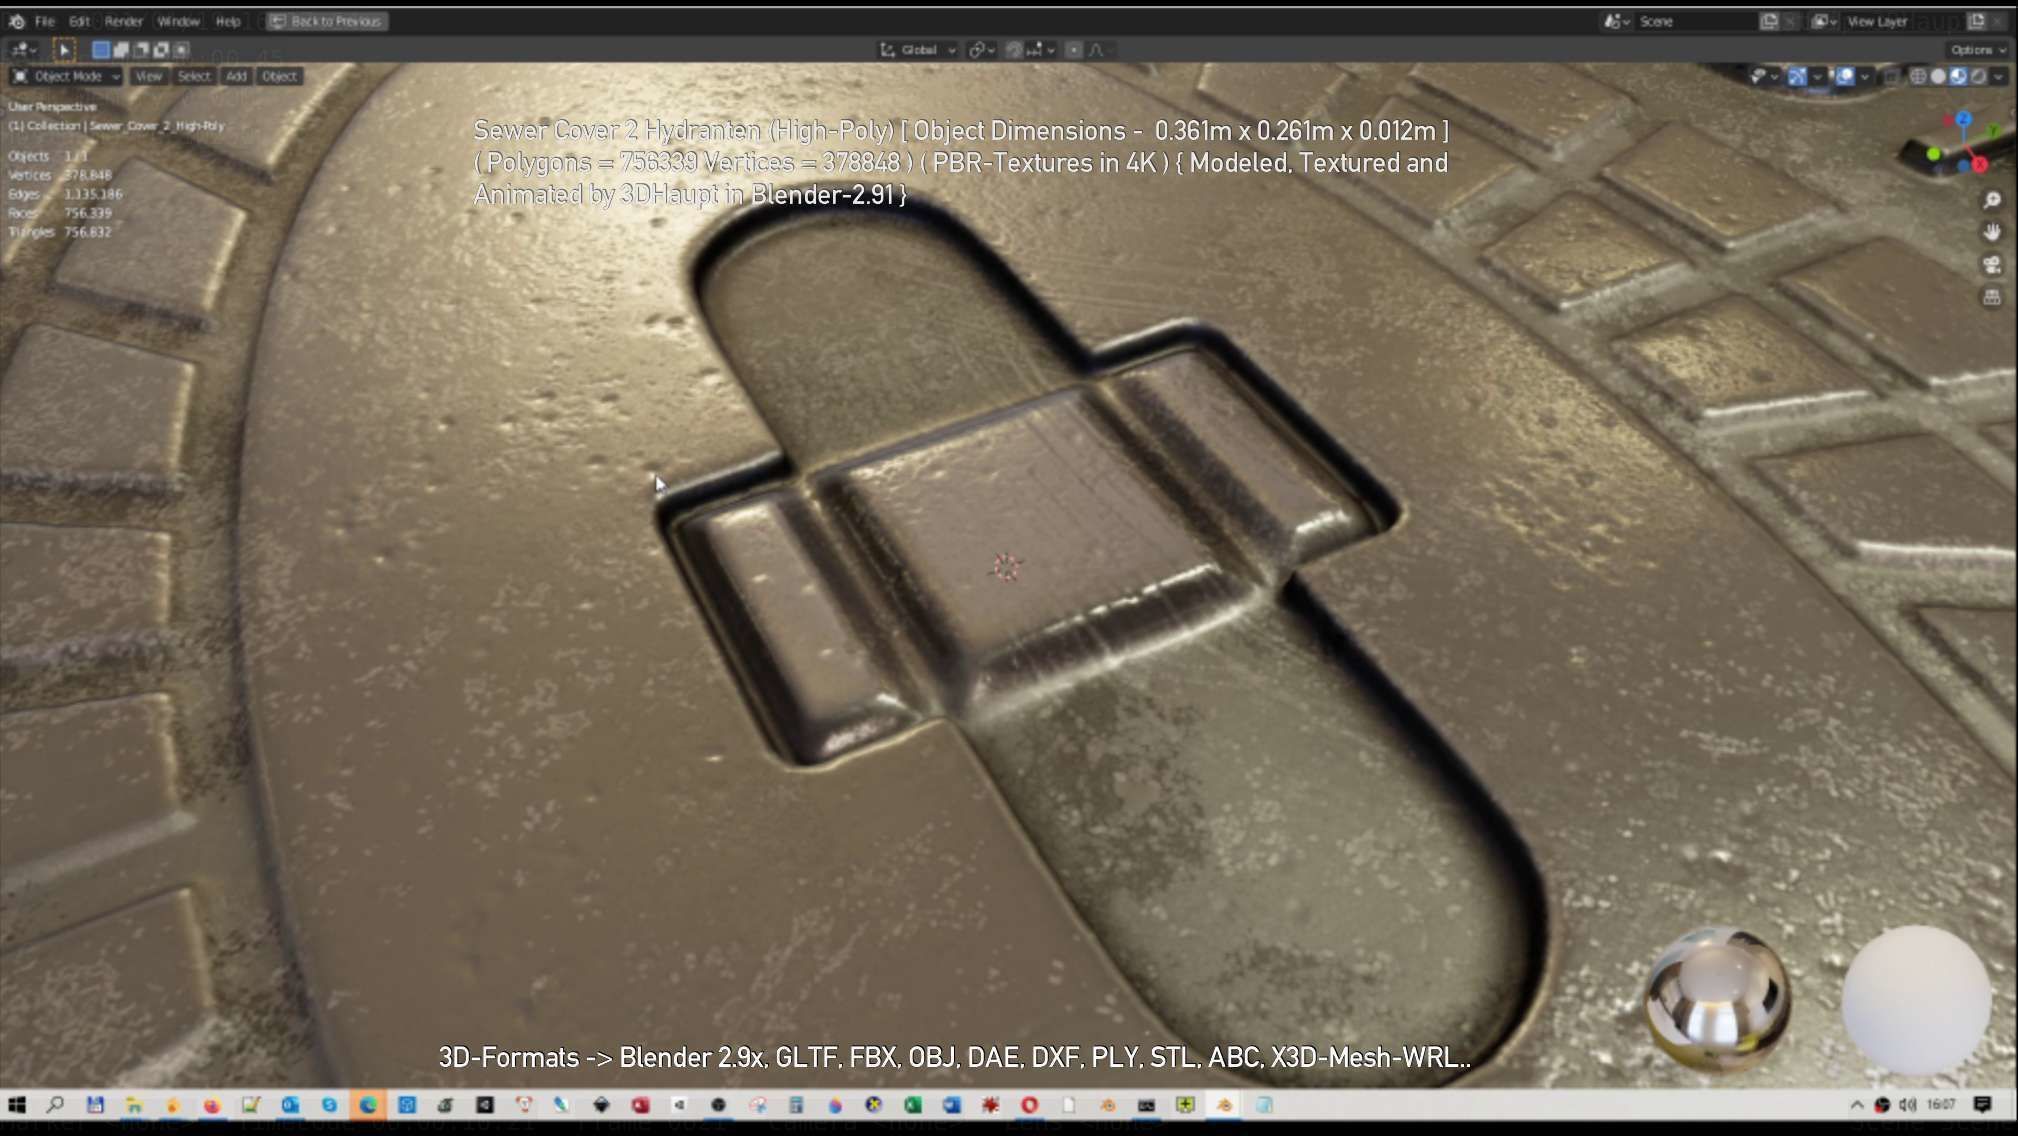Open the gizmo settings dropdown
Viewport: 2018px width, 1136px height.
(1817, 76)
